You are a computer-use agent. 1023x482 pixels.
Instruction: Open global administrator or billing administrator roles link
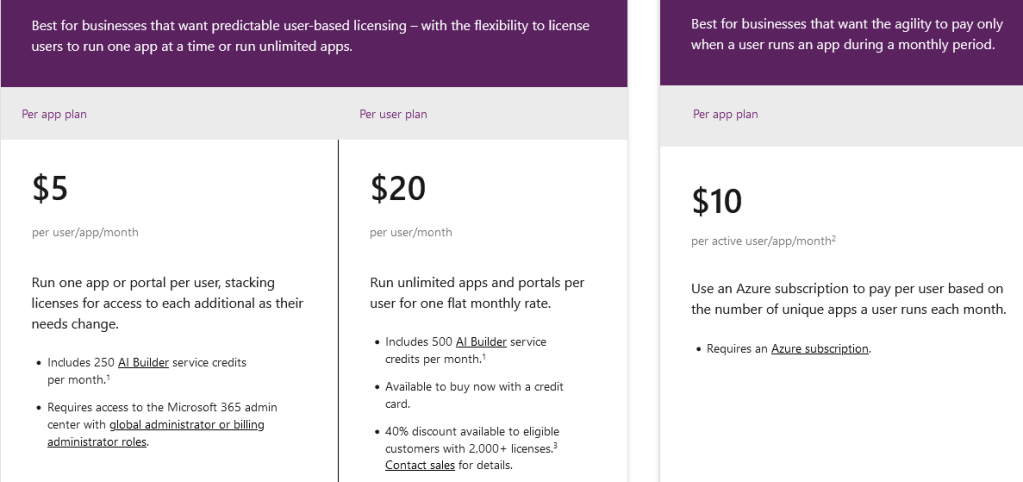coord(156,433)
